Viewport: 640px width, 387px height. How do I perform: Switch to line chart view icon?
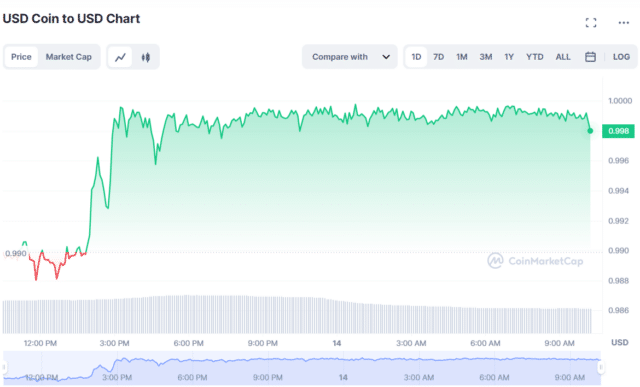pos(120,57)
